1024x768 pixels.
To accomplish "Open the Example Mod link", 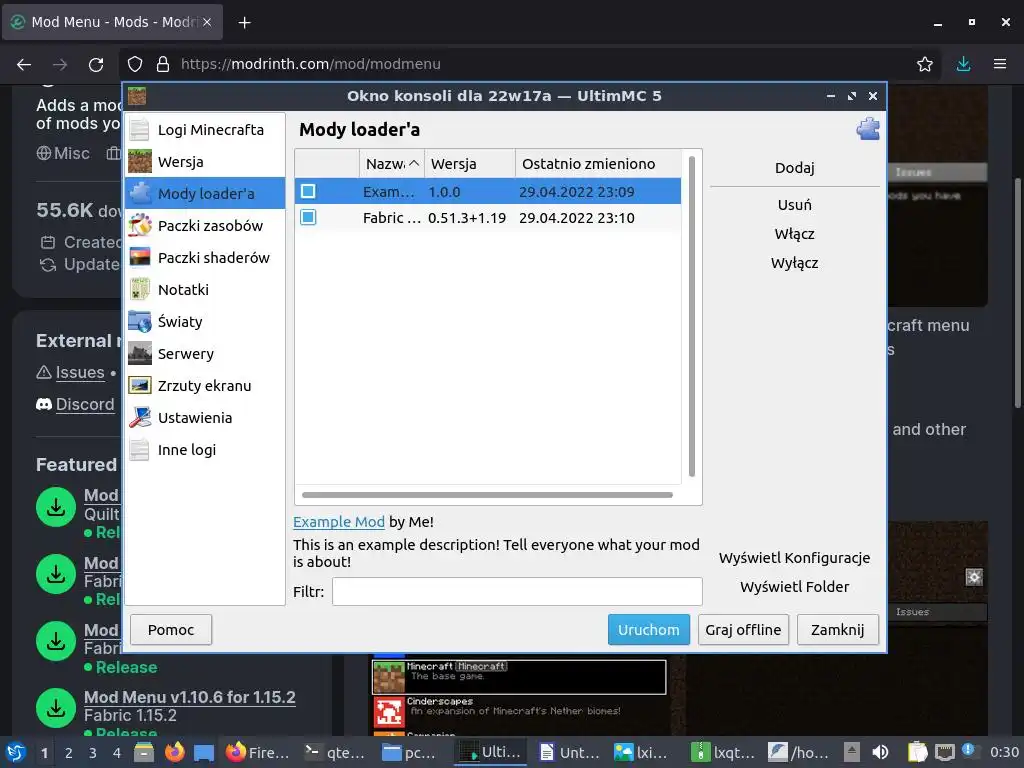I will click(x=338, y=522).
